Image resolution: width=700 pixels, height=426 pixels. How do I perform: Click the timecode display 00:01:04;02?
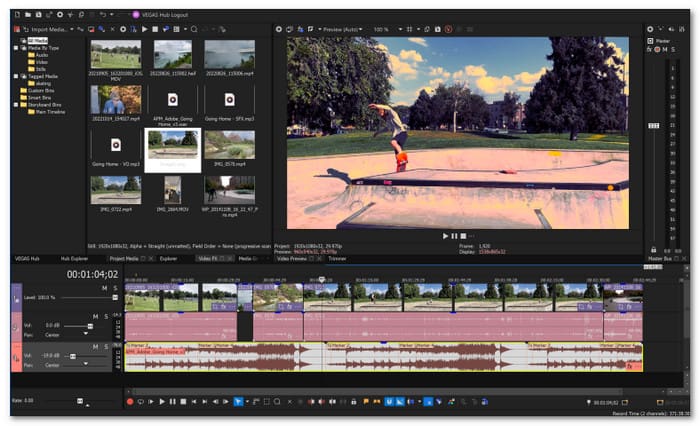point(92,275)
